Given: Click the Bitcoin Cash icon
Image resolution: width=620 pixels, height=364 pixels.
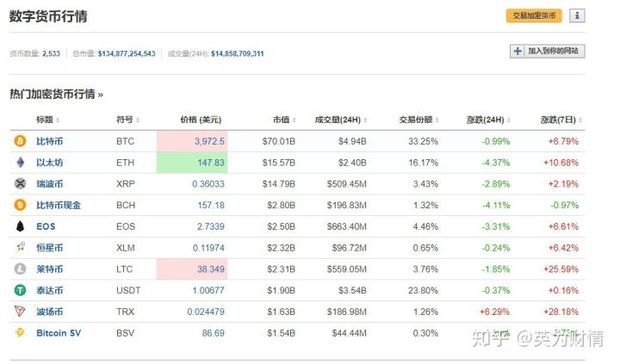Looking at the screenshot, I should [20, 205].
